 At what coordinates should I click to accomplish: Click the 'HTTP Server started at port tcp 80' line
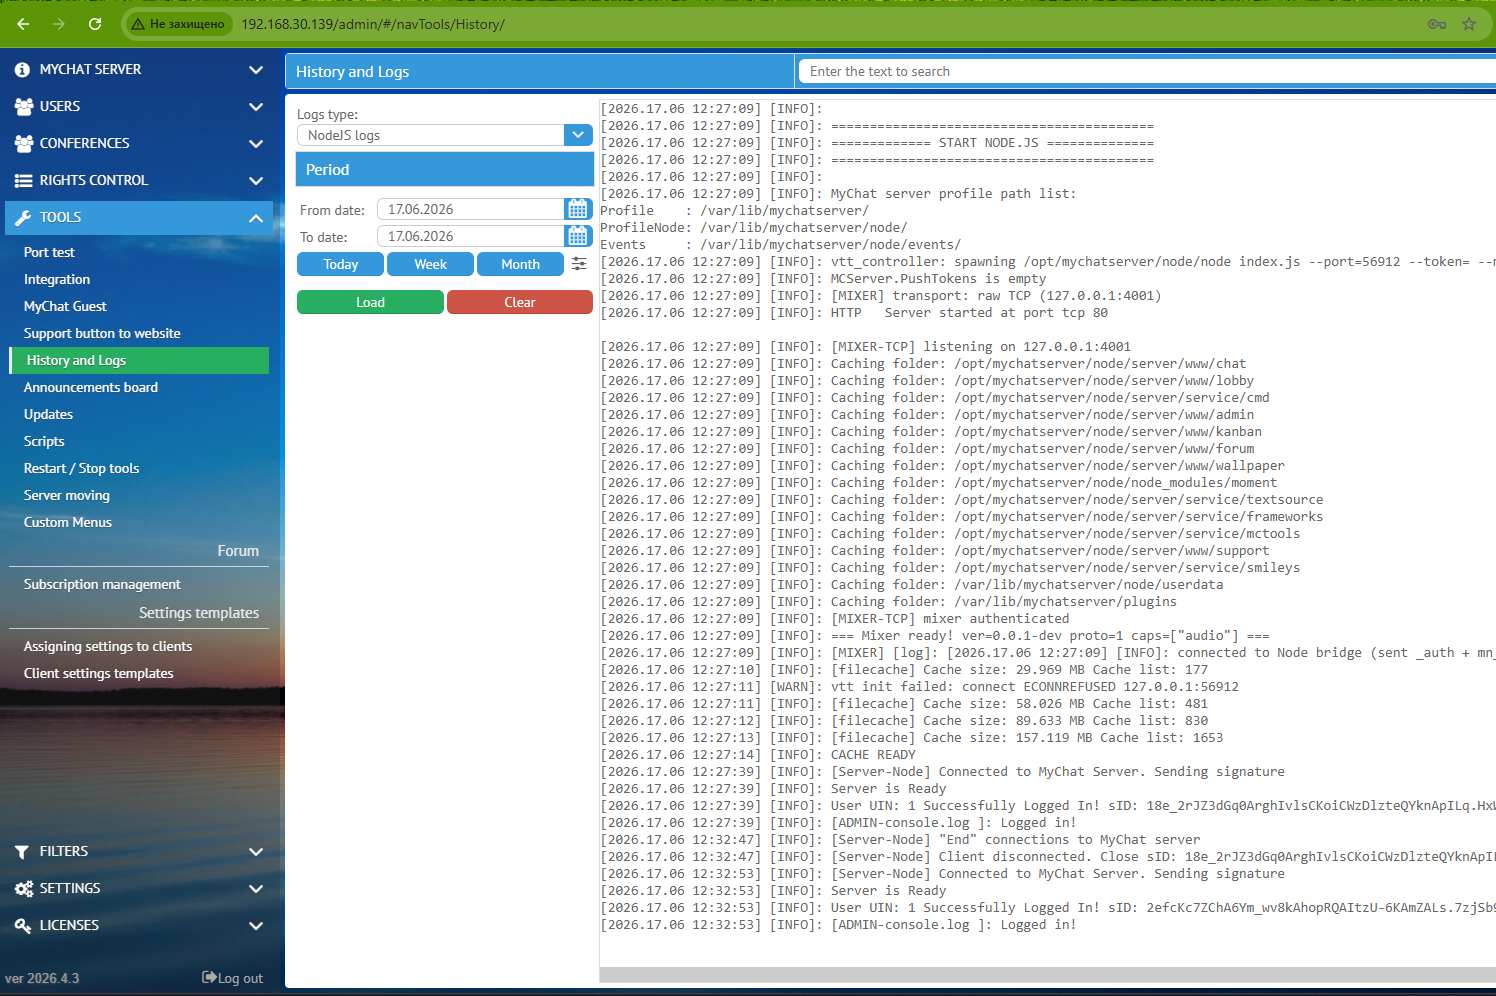(854, 313)
